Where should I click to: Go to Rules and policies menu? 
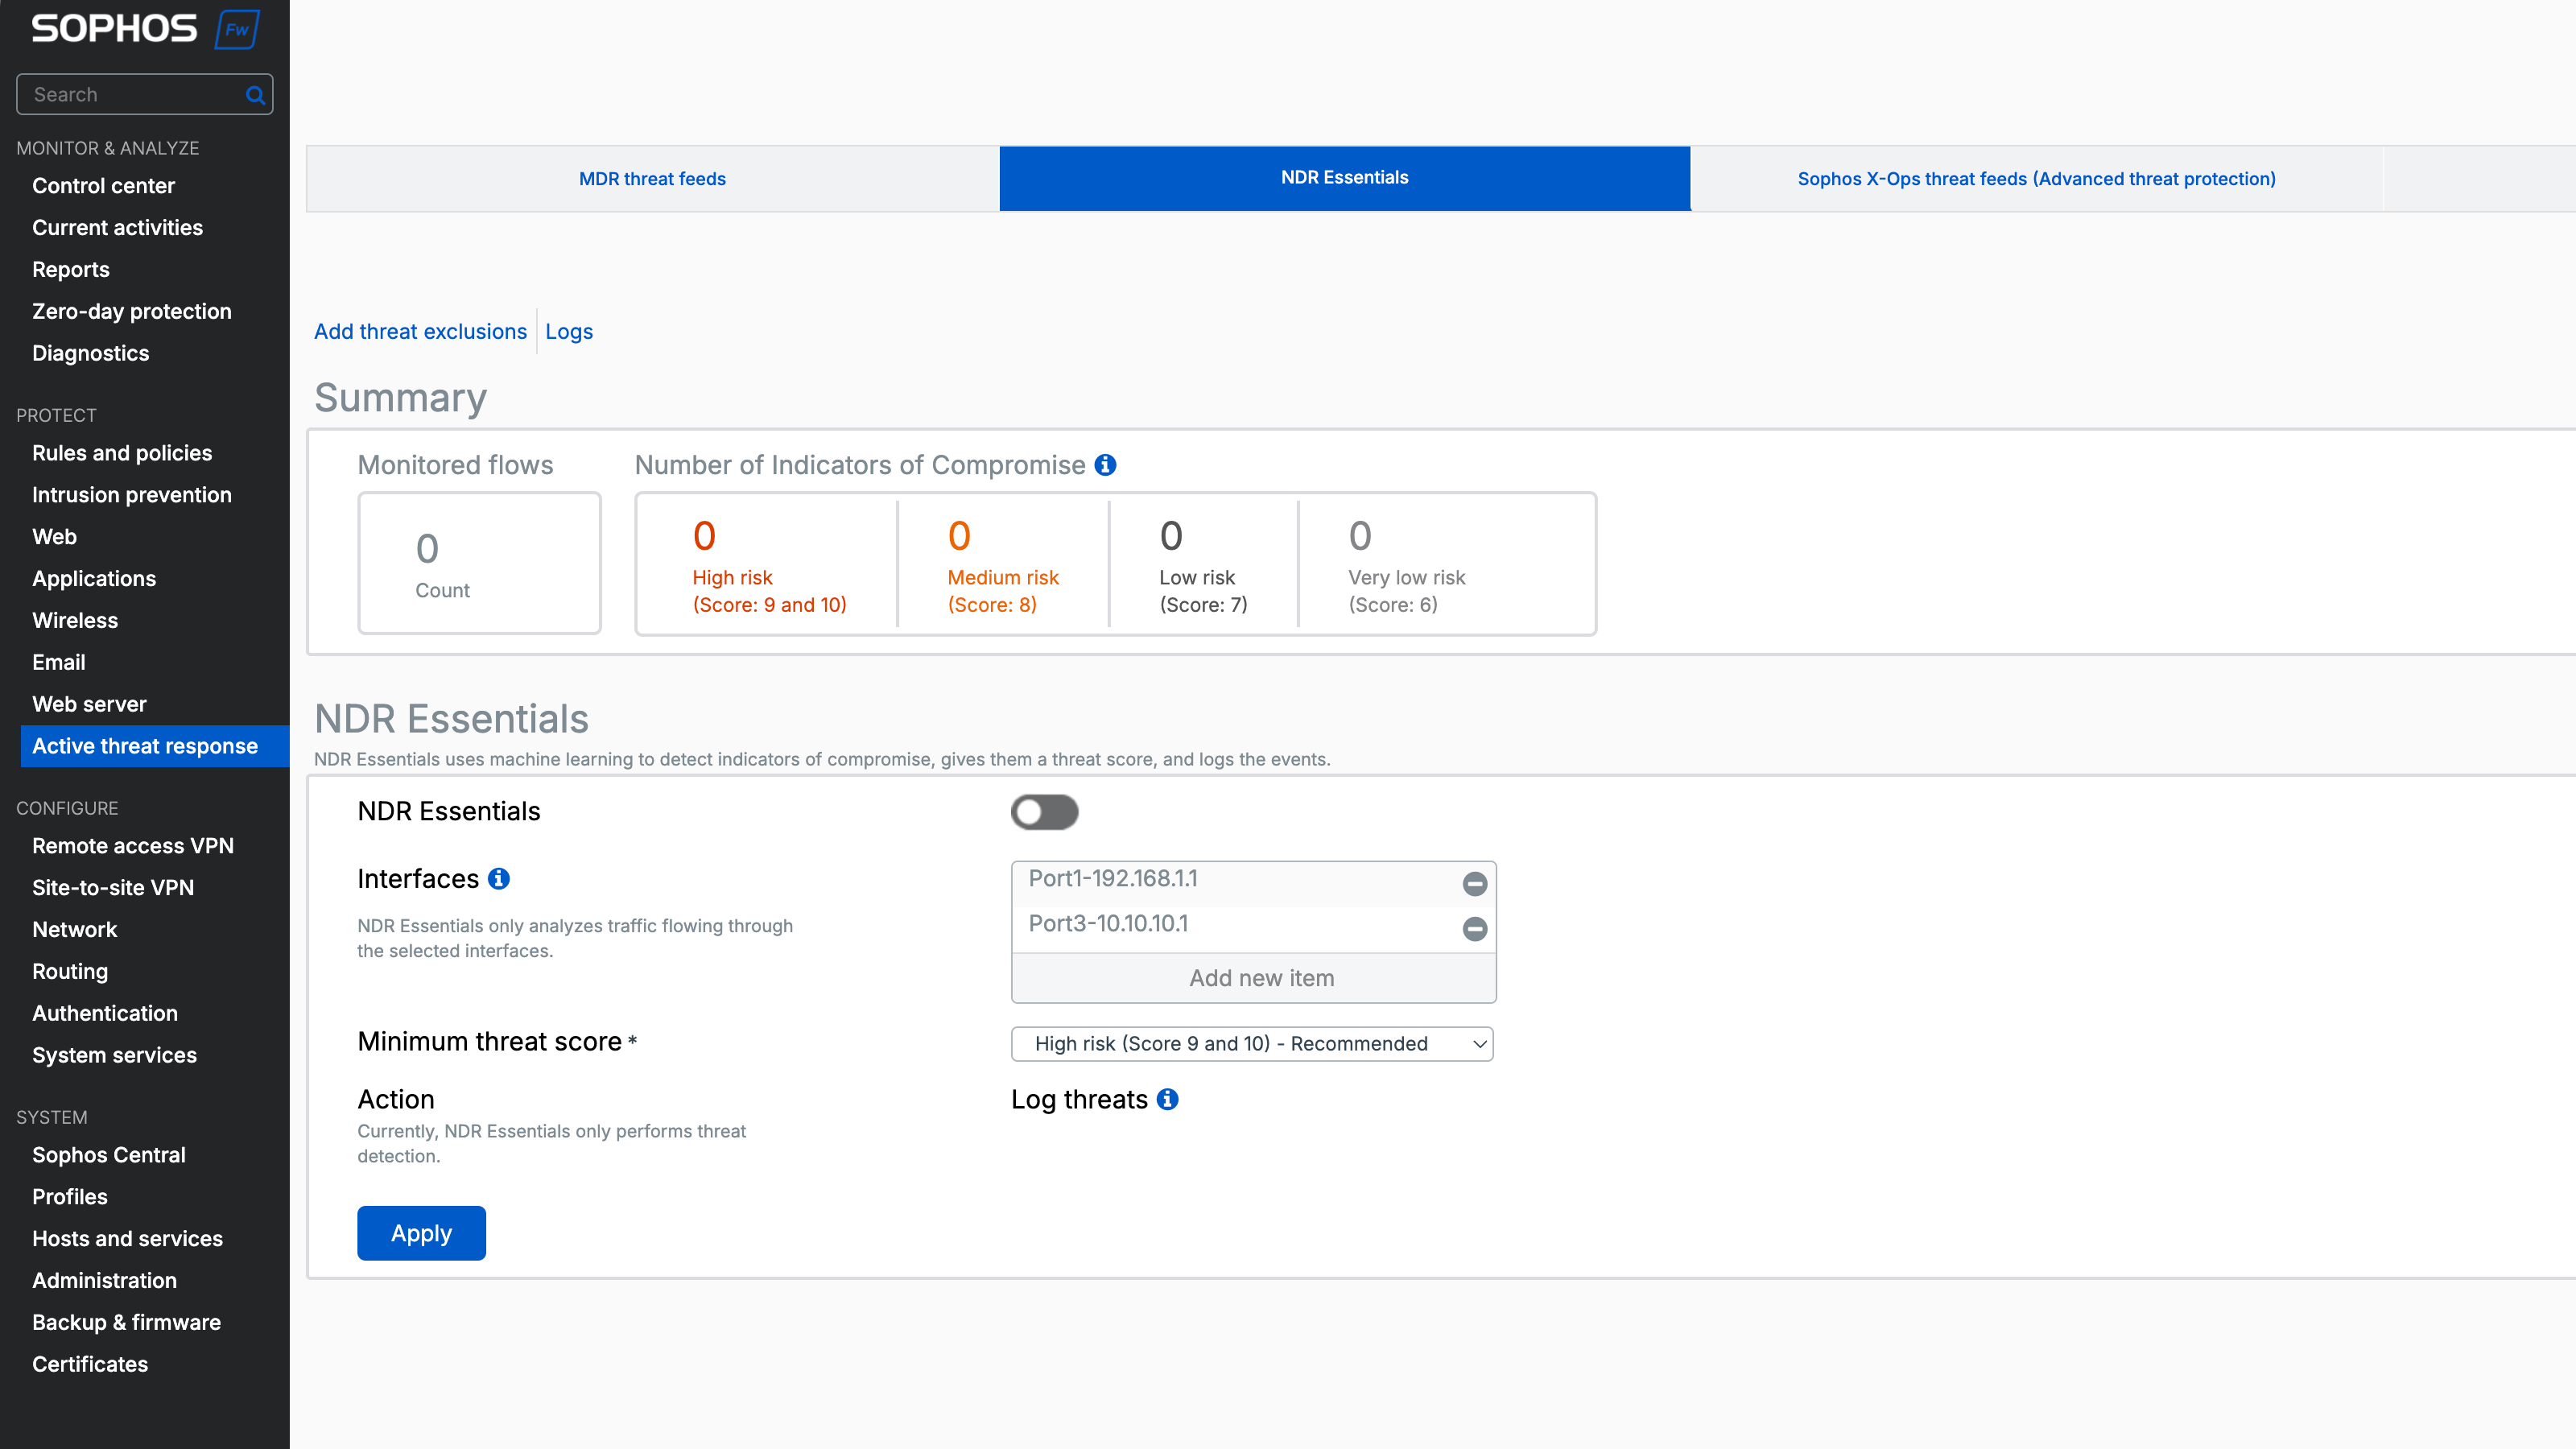(x=122, y=453)
